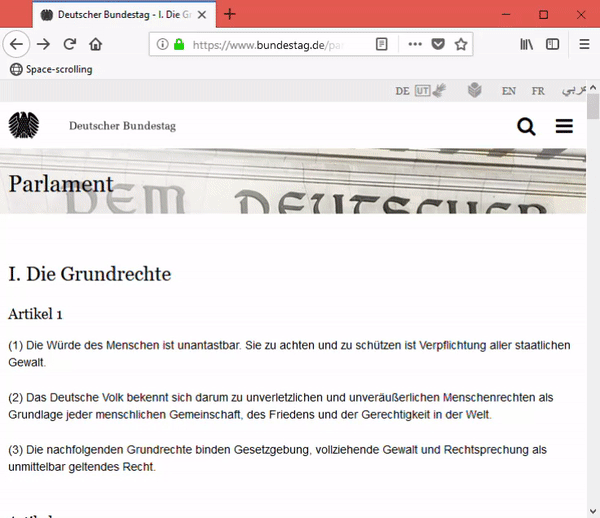Click the green secure connection padlock

click(179, 44)
